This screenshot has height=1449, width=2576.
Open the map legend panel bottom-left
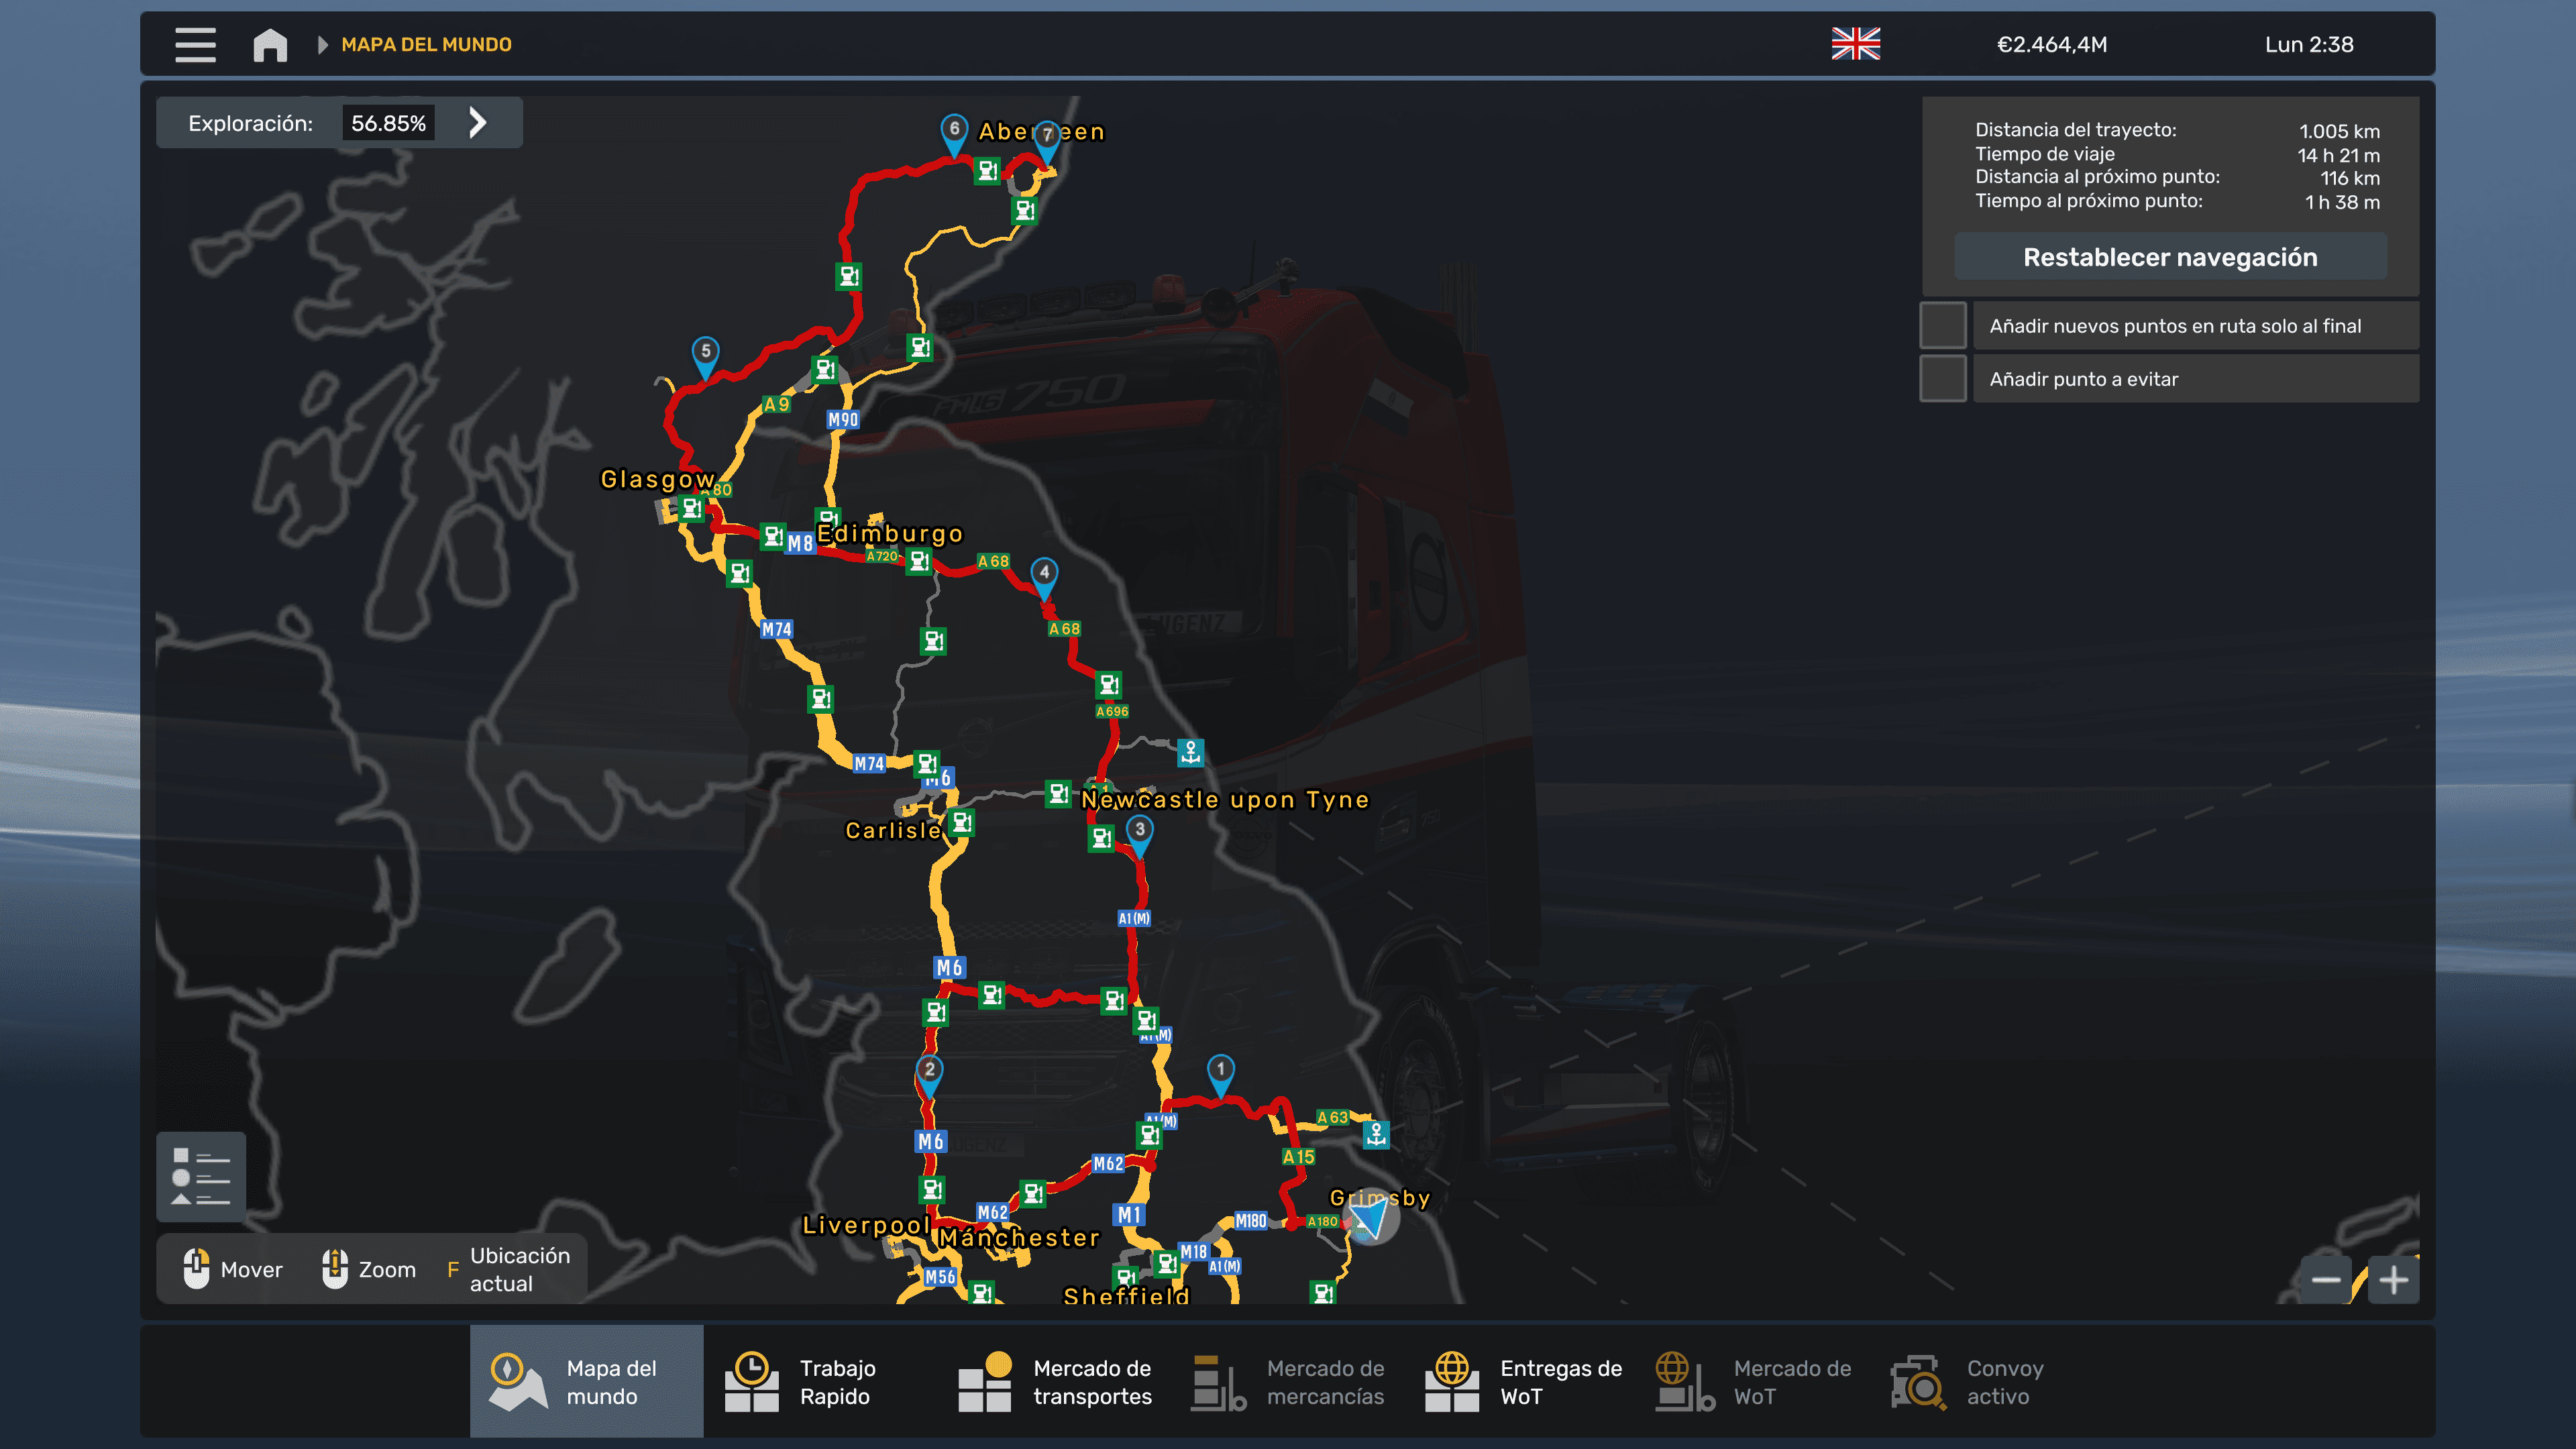pyautogui.click(x=200, y=1177)
